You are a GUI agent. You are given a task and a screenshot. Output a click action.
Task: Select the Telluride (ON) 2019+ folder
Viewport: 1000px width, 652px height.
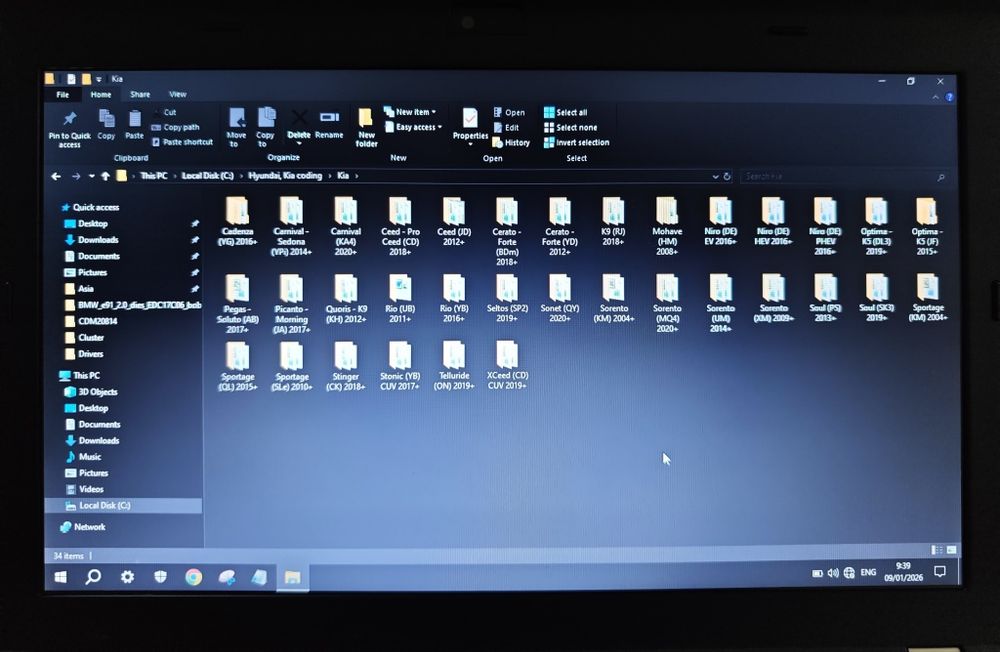454,367
